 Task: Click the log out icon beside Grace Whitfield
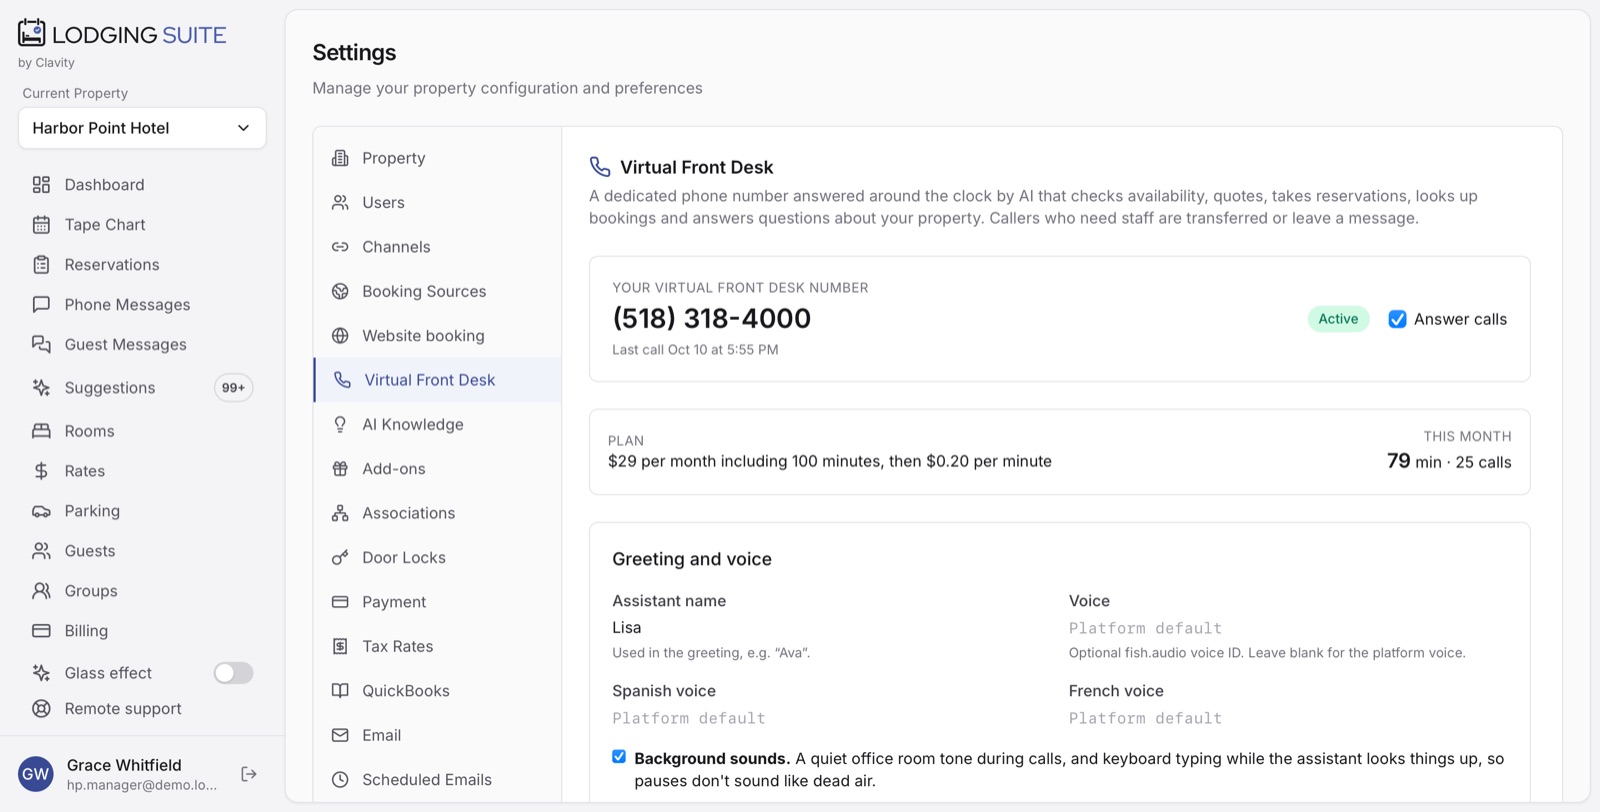249,774
